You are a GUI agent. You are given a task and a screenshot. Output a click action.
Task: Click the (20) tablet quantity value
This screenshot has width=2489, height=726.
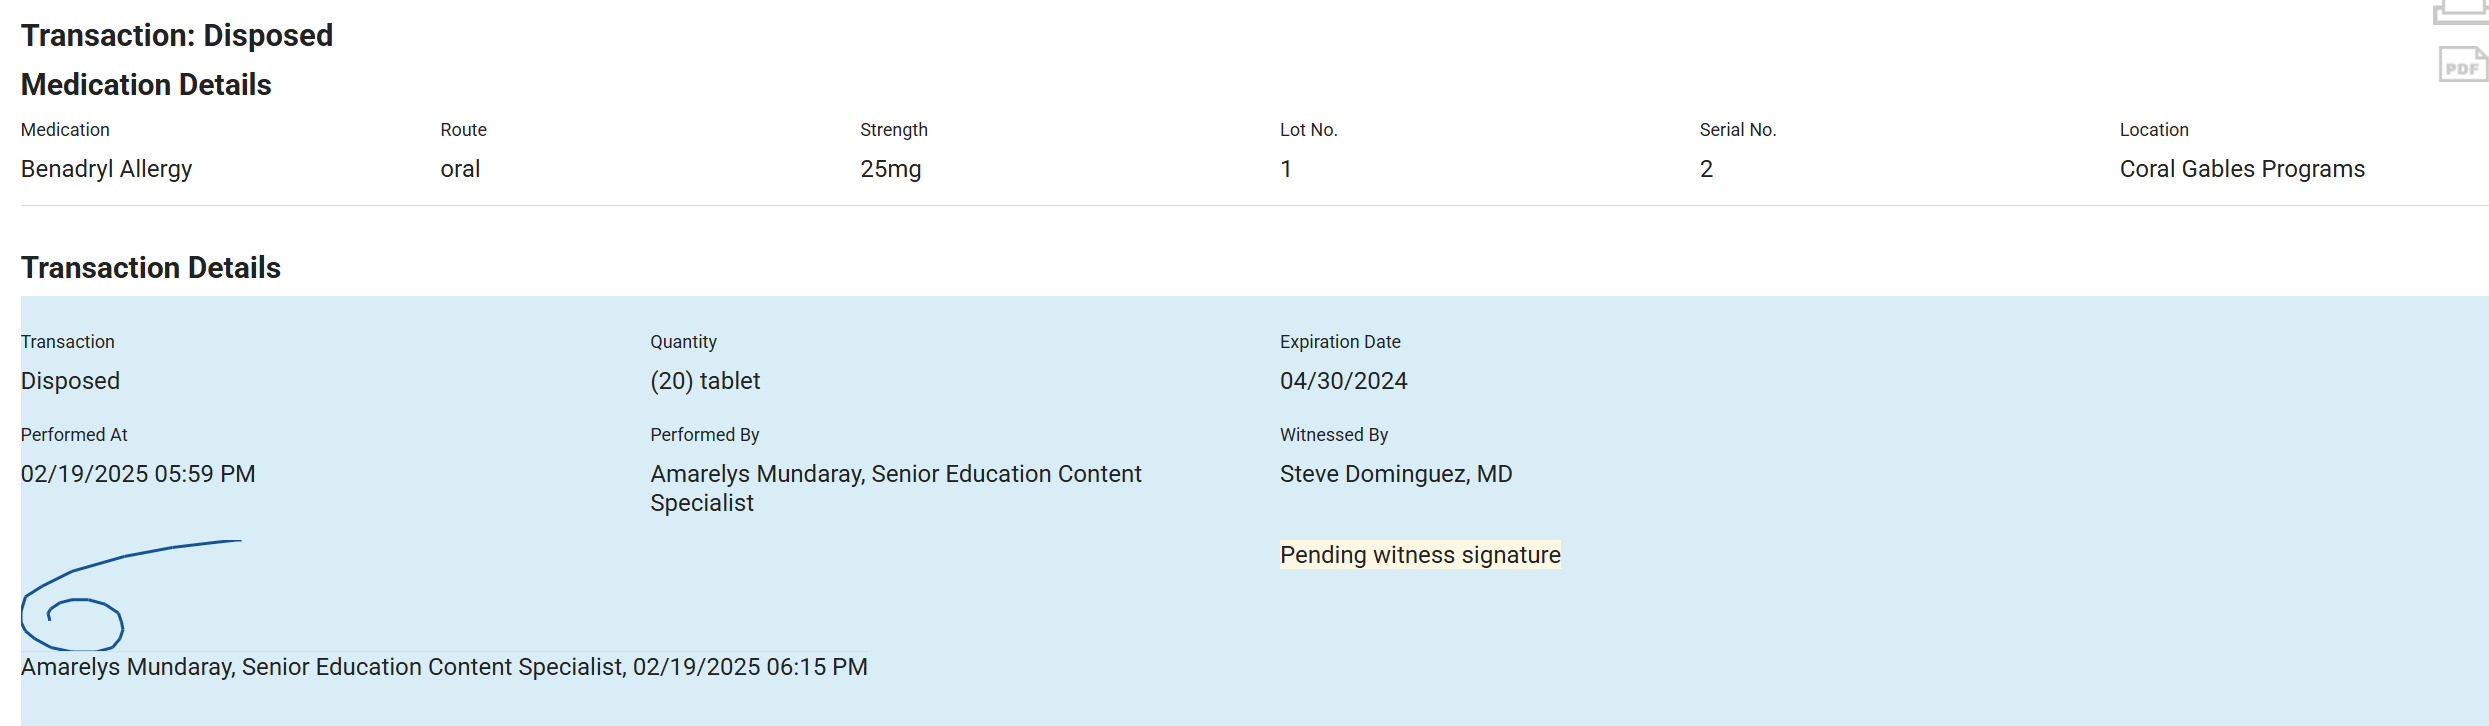[x=704, y=381]
